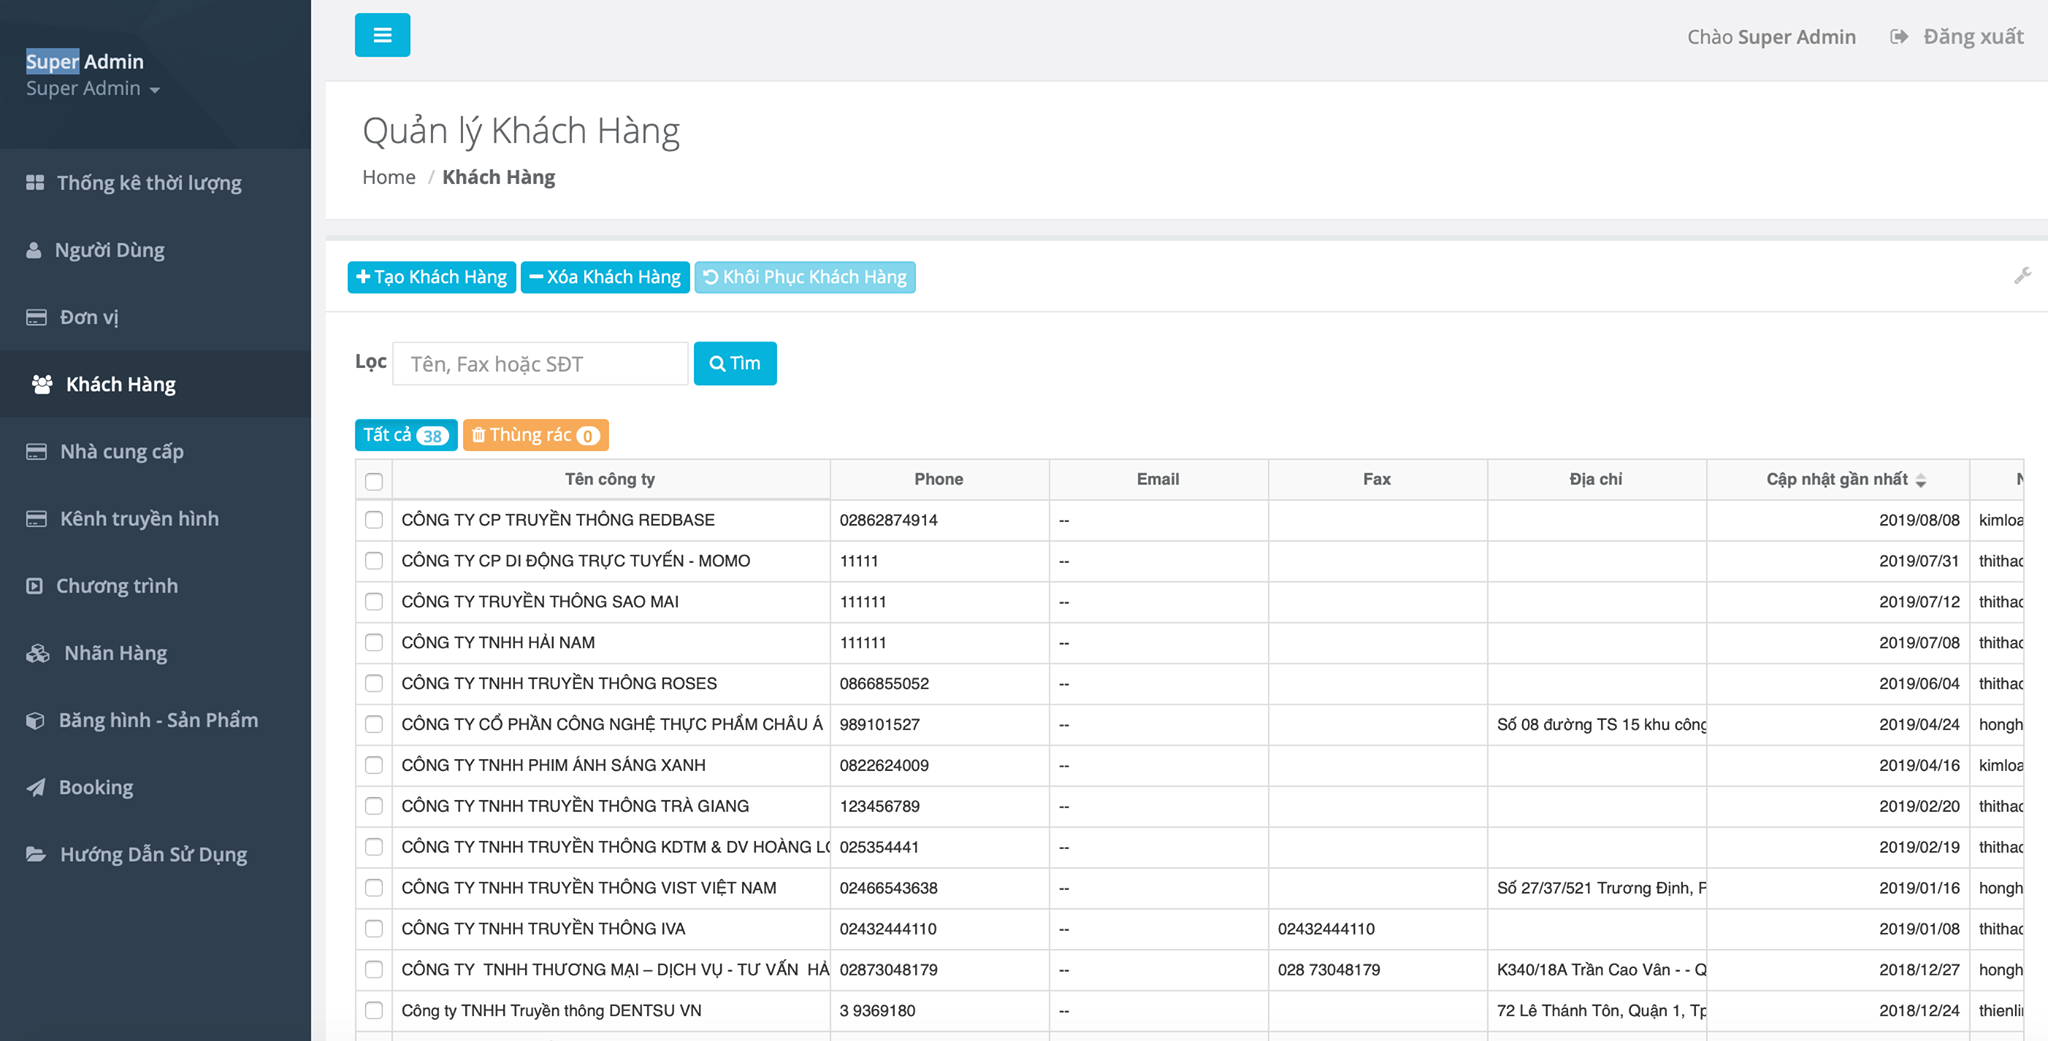Click the Người Dùng user icon
The width and height of the screenshot is (2048, 1041).
point(34,250)
